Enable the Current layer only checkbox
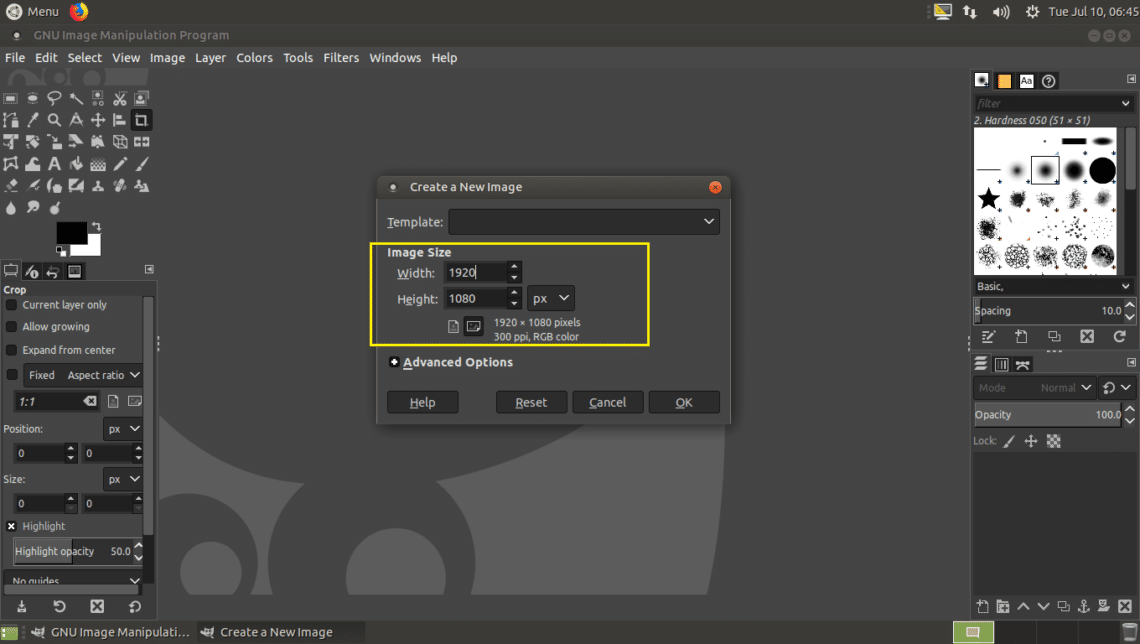This screenshot has height=644, width=1140. point(12,305)
